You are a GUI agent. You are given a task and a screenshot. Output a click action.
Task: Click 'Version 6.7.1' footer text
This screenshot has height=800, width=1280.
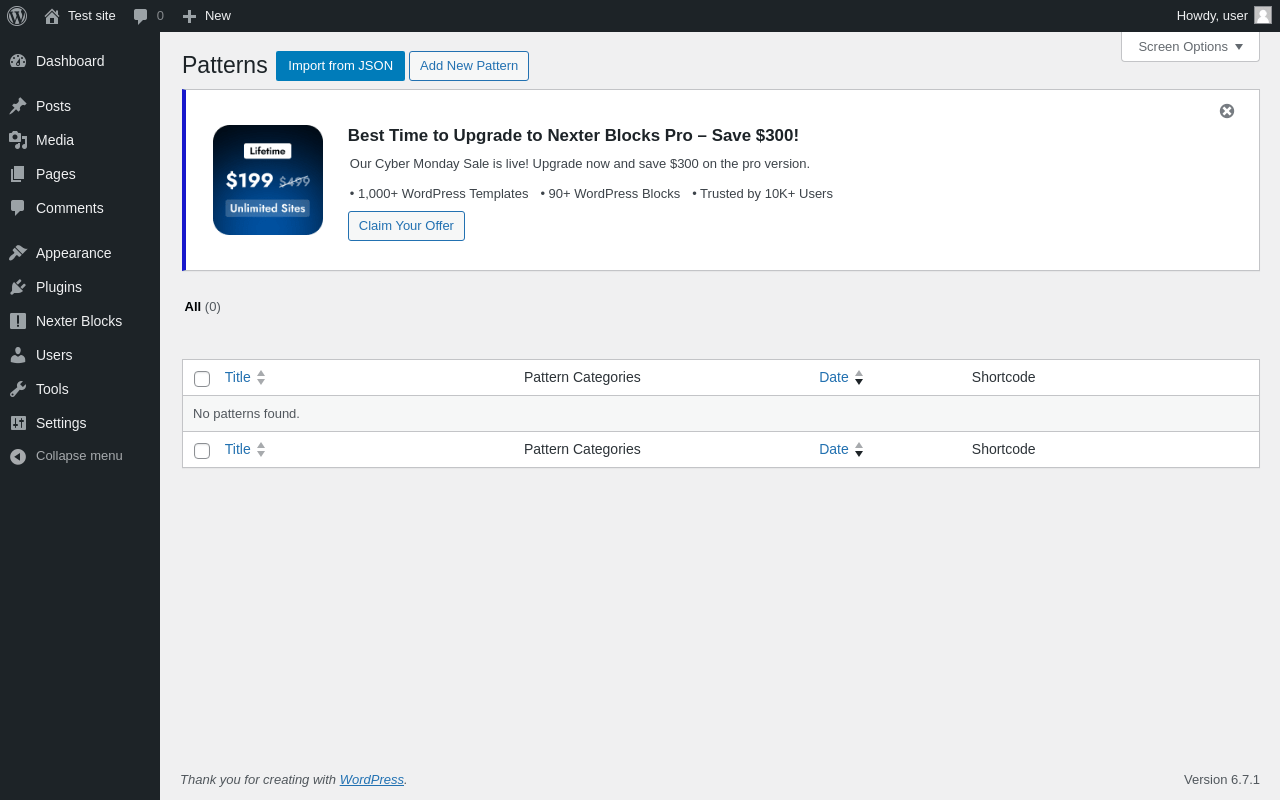pos(1222,779)
